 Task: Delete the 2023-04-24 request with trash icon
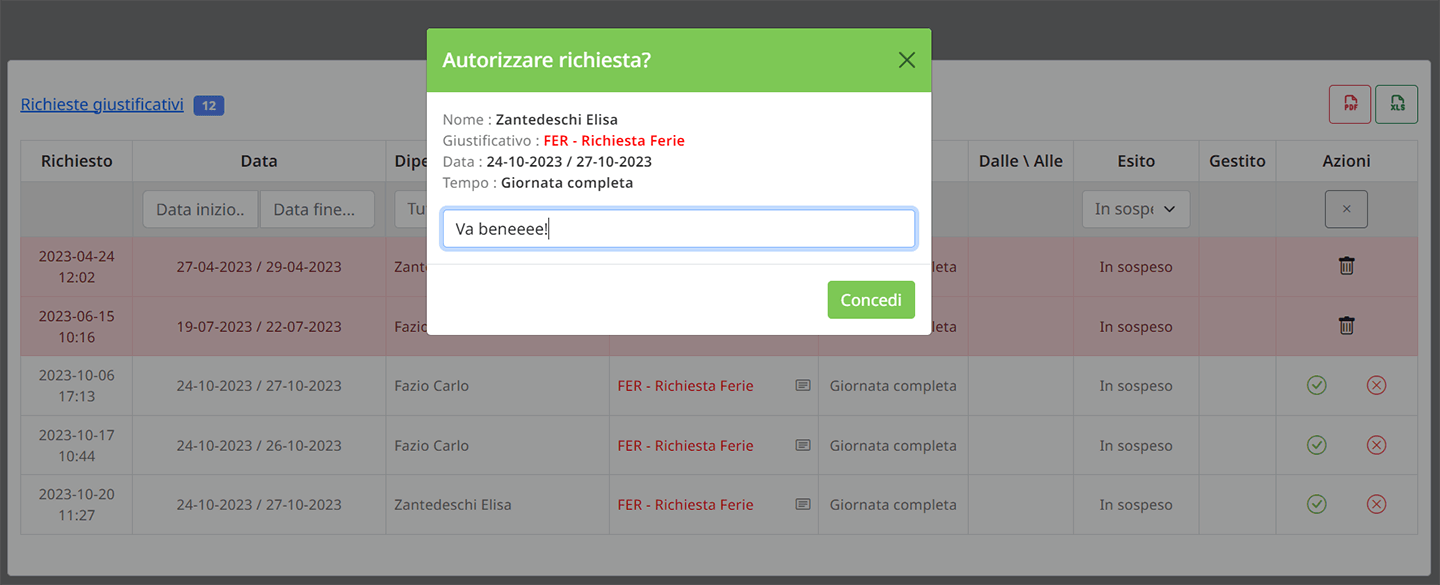[x=1346, y=266]
